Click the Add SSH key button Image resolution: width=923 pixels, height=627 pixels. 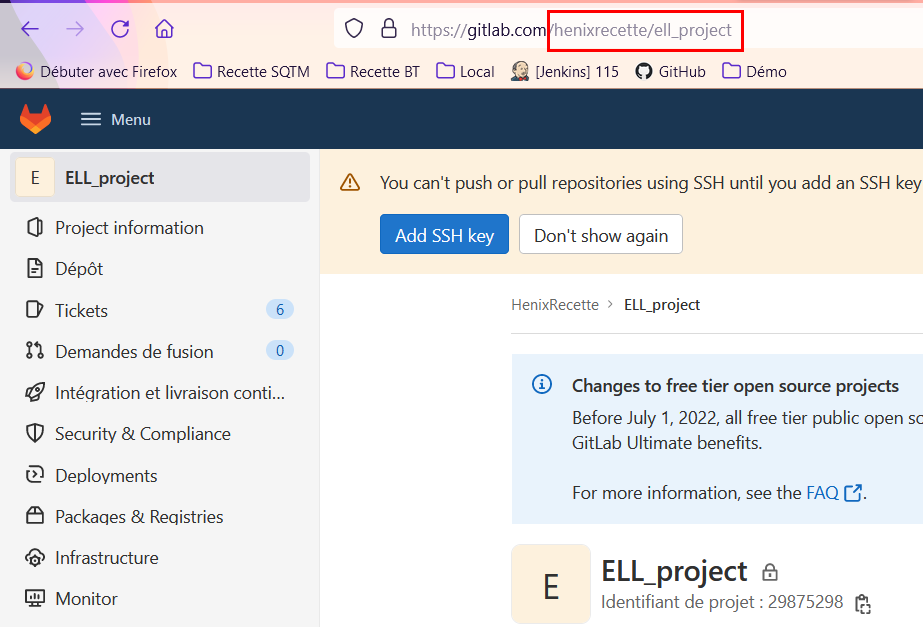click(444, 234)
